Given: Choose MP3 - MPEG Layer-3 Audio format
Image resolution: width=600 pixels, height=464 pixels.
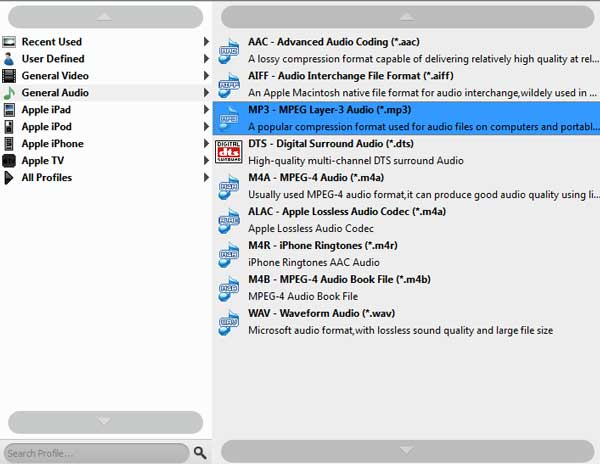Looking at the screenshot, I should point(406,118).
